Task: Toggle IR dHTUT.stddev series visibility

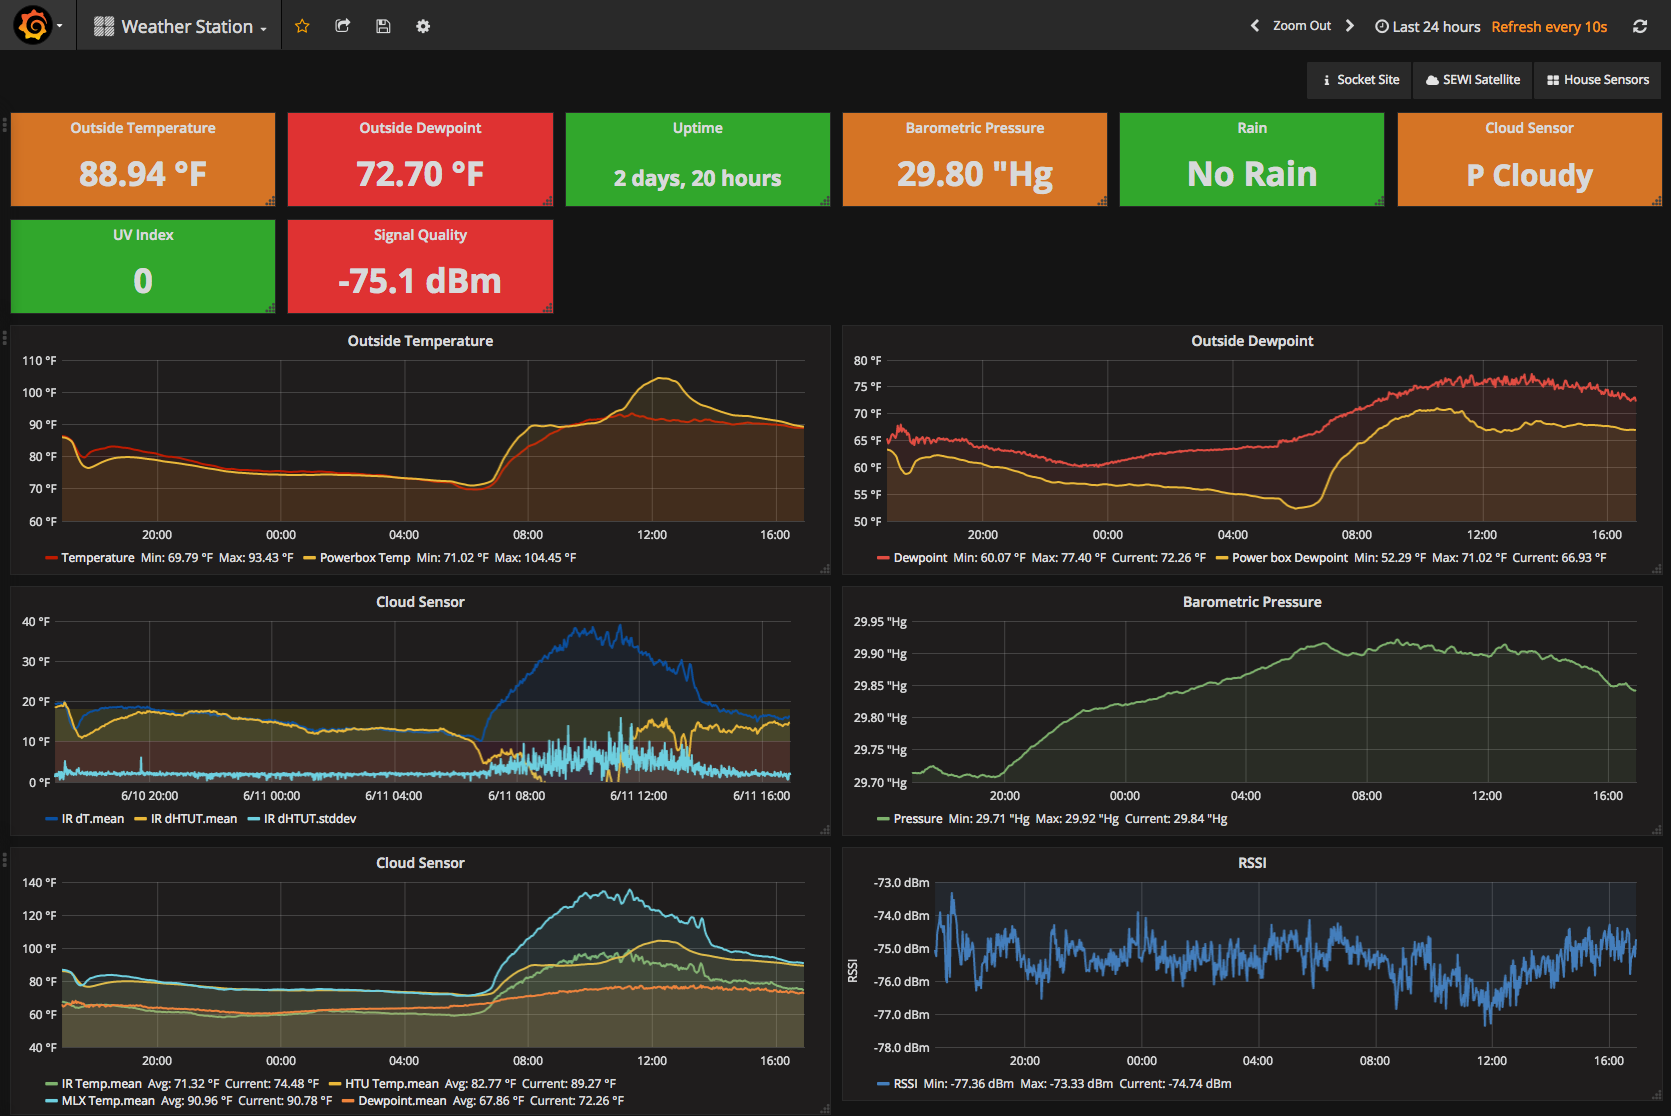Action: 309,819
